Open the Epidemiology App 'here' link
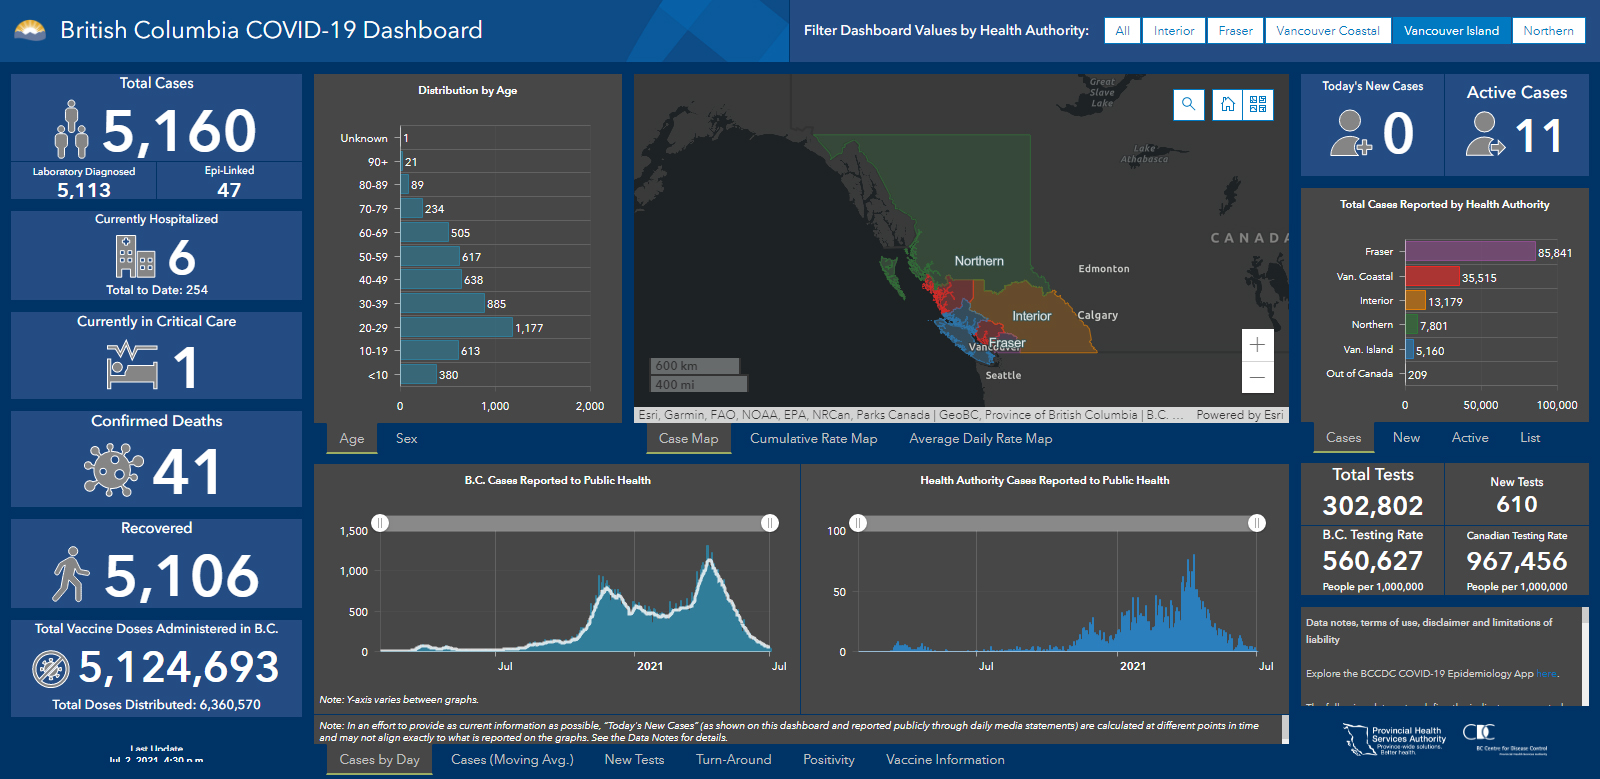Viewport: 1600px width, 779px height. click(1546, 674)
